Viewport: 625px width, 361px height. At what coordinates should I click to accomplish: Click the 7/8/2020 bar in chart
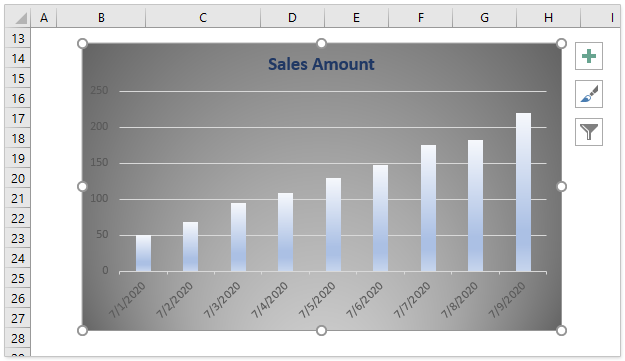475,206
